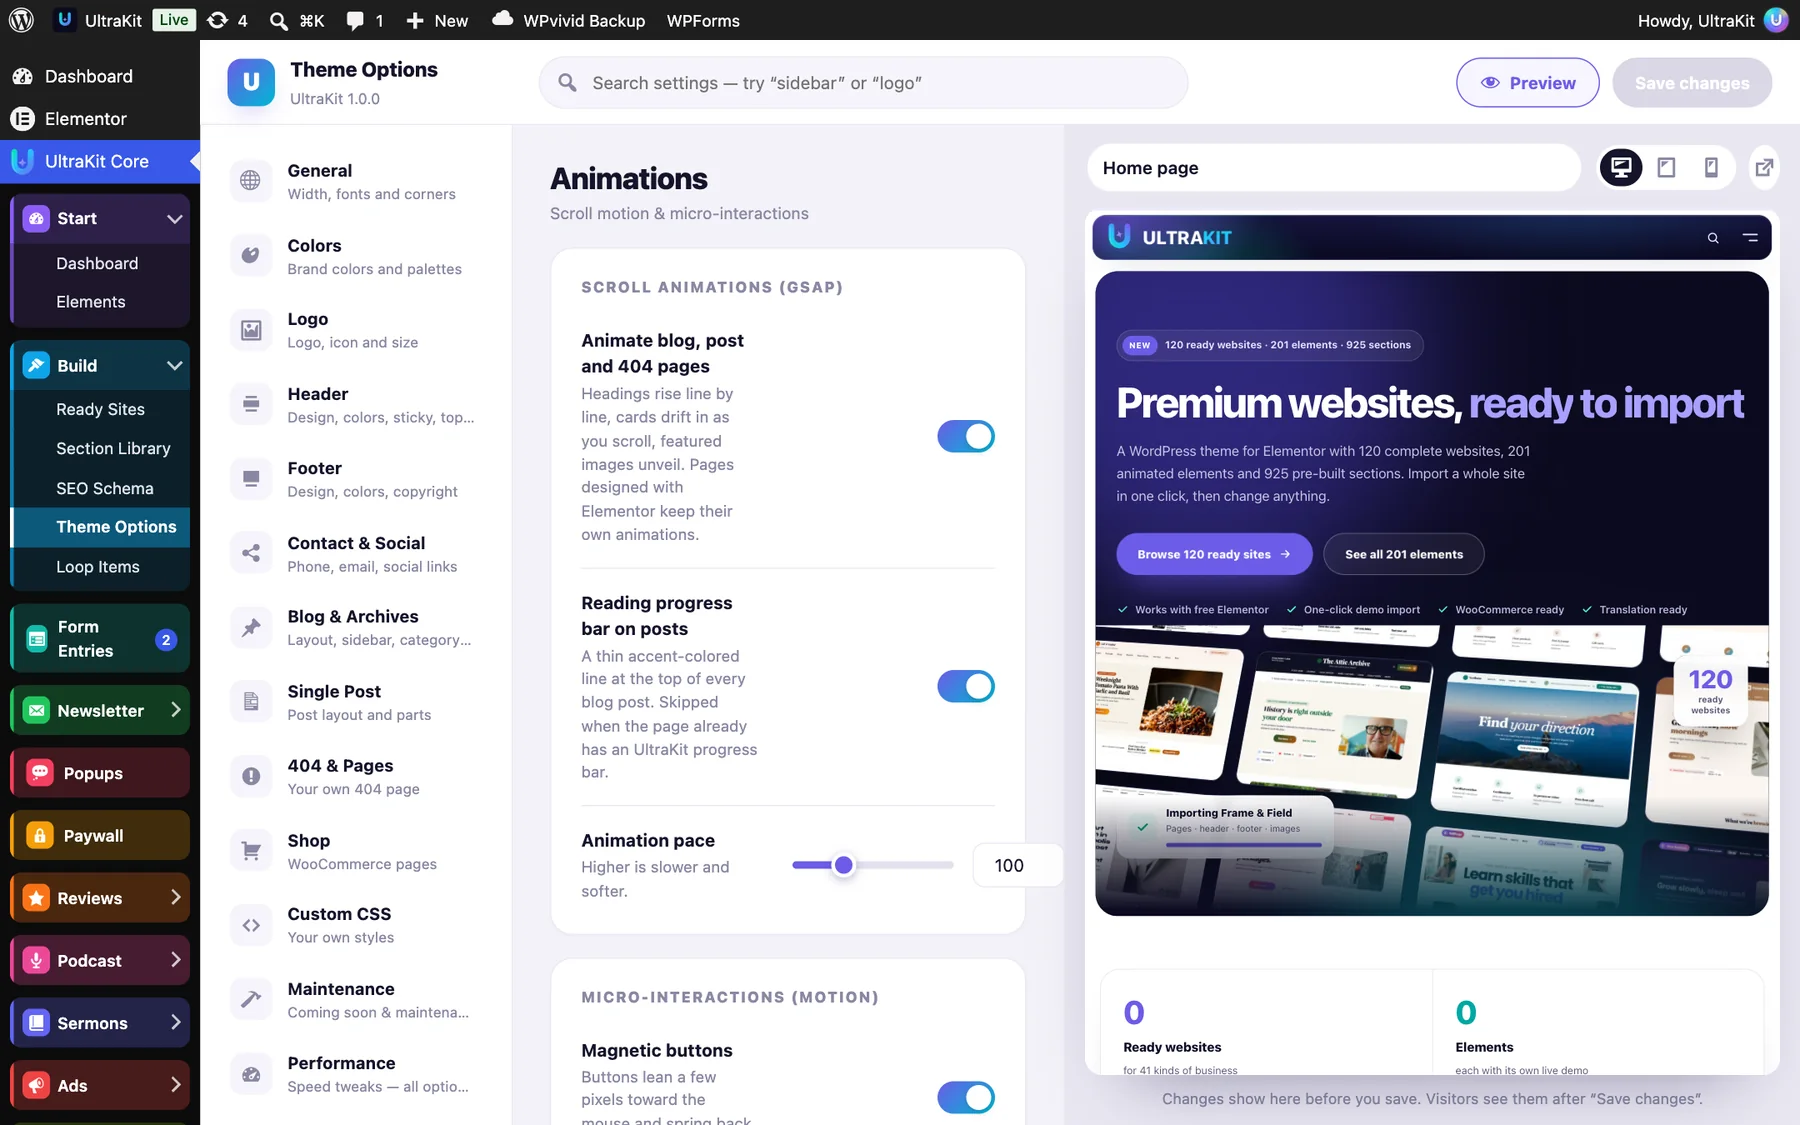Select the Contact & Social share icon
Viewport: 1800px width, 1125px height.
[250, 553]
